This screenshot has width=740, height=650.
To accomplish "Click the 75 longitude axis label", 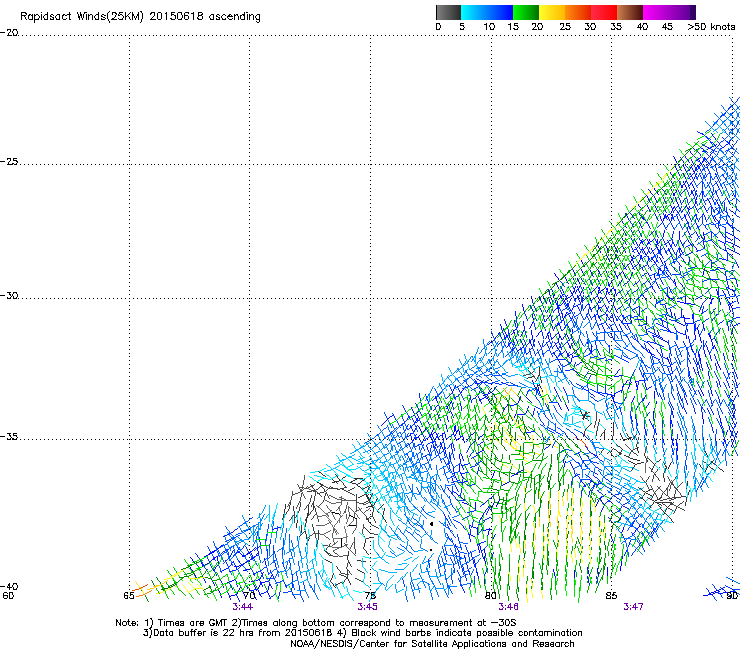I will click(370, 596).
